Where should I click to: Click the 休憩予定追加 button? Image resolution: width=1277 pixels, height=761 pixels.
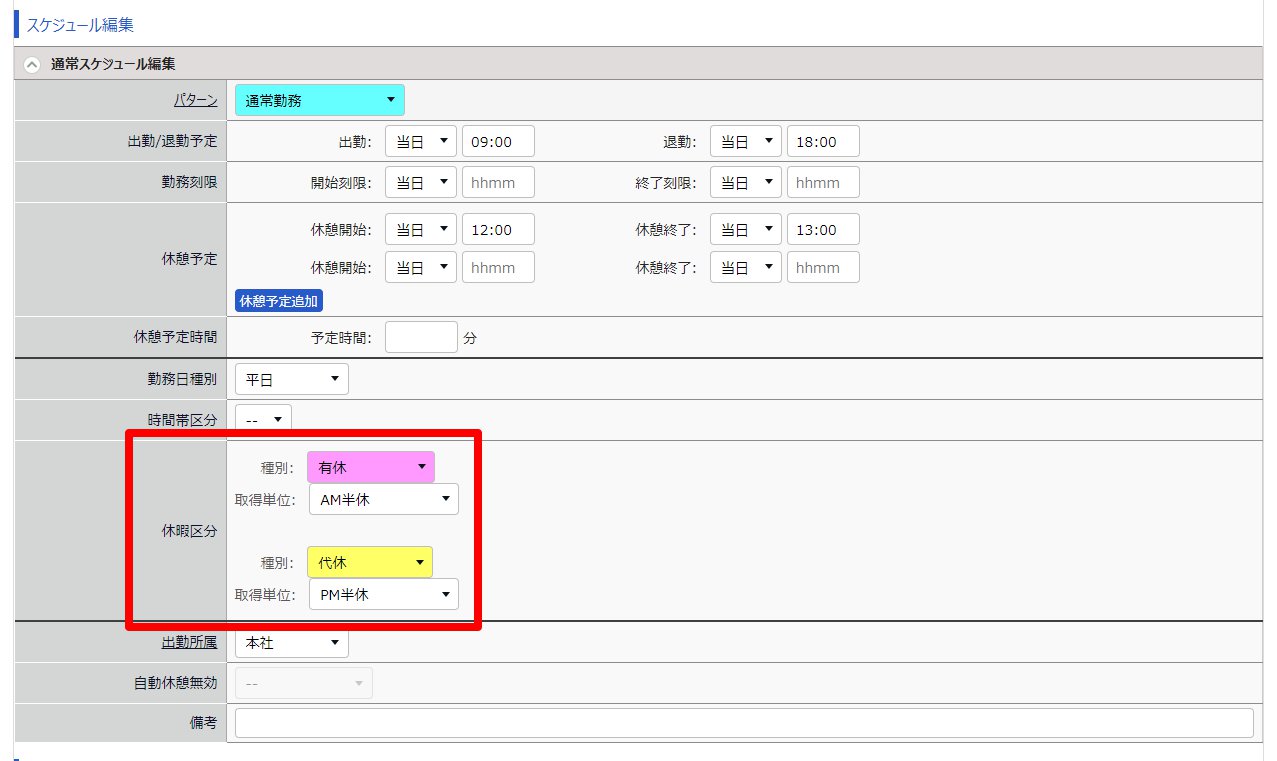pyautogui.click(x=280, y=301)
